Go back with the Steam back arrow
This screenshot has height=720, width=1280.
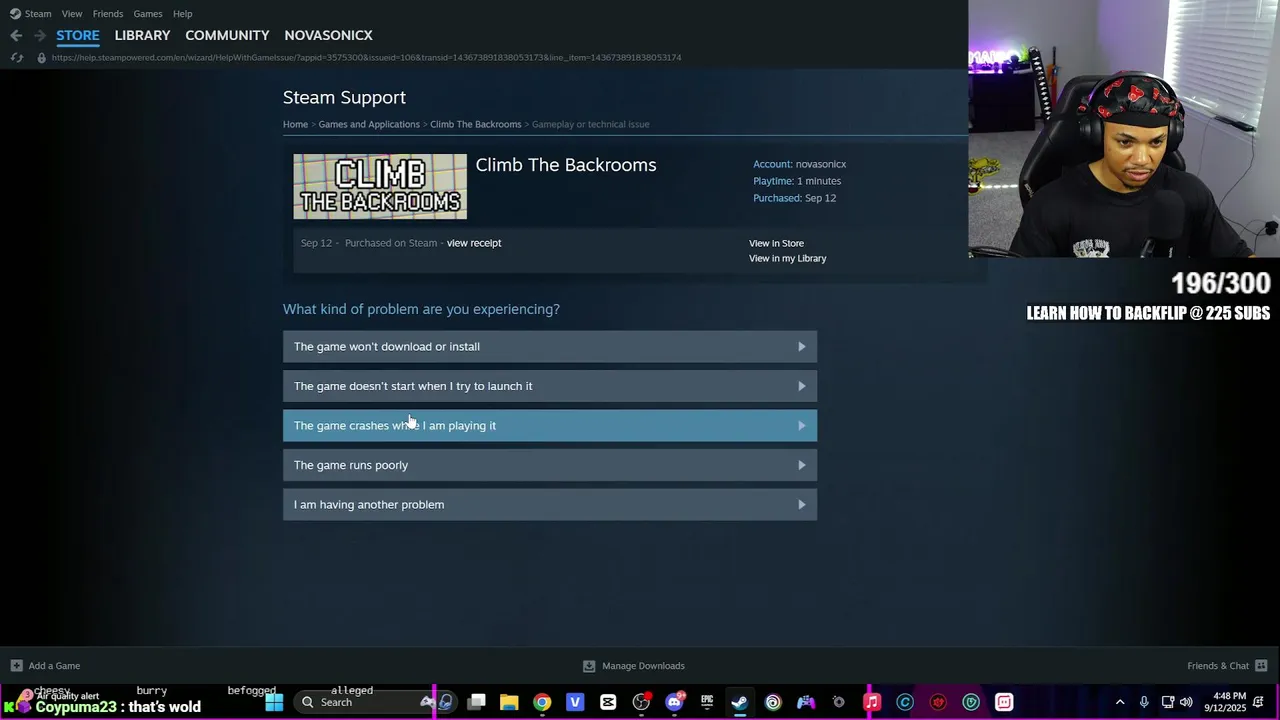[x=16, y=35]
